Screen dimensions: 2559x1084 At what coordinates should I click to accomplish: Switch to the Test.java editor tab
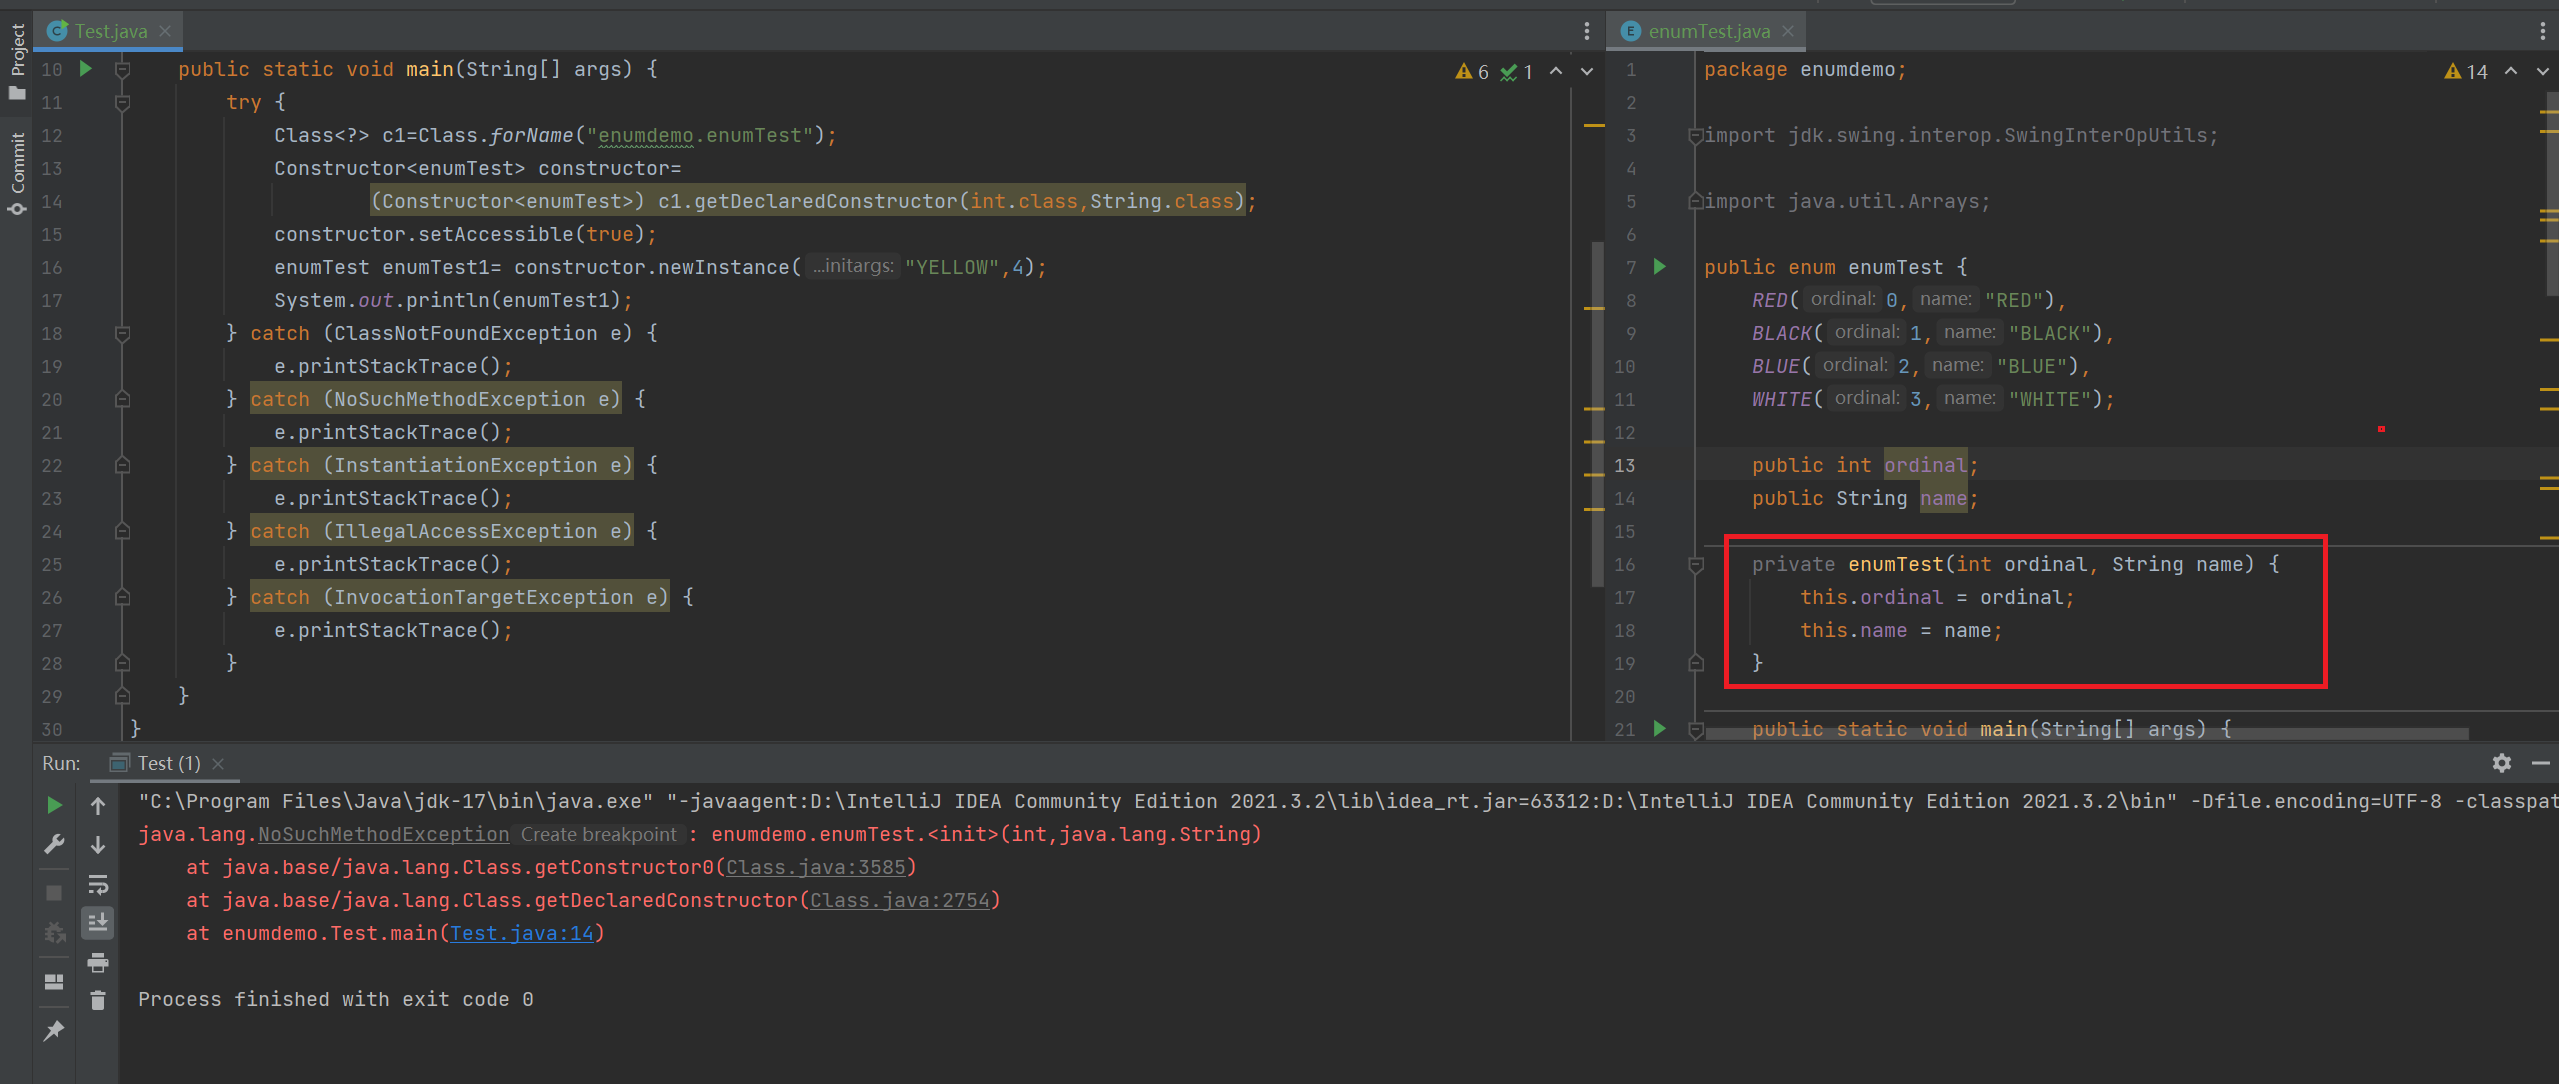(110, 31)
